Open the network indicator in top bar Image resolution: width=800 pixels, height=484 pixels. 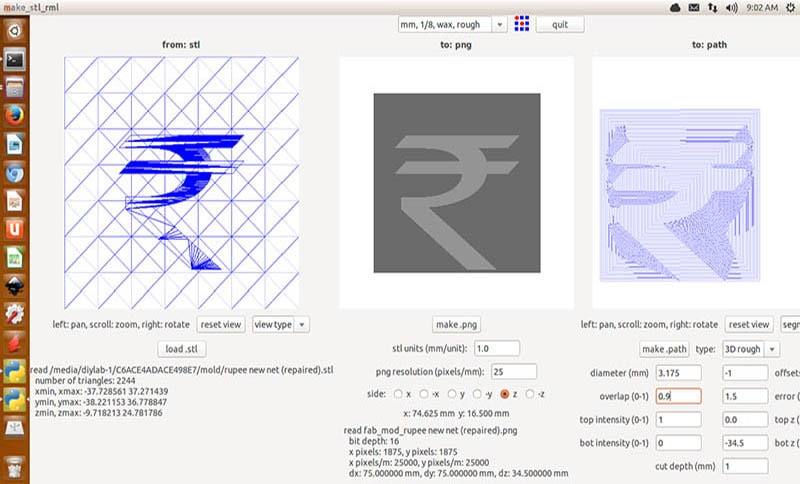pos(712,8)
